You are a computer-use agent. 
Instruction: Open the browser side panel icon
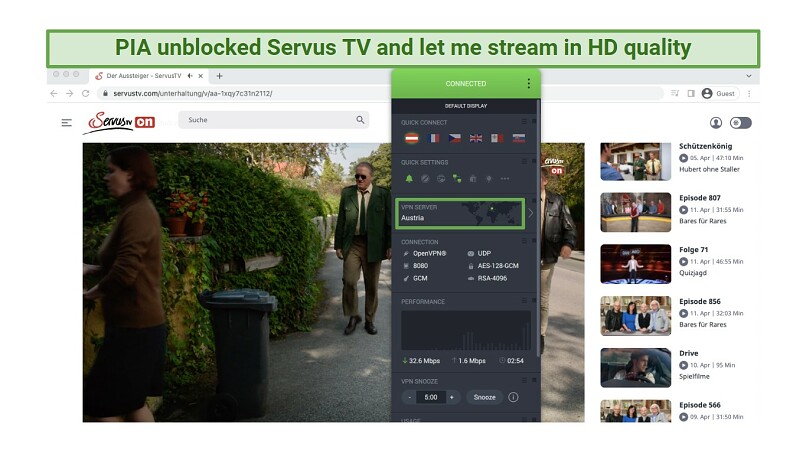pyautogui.click(x=691, y=93)
